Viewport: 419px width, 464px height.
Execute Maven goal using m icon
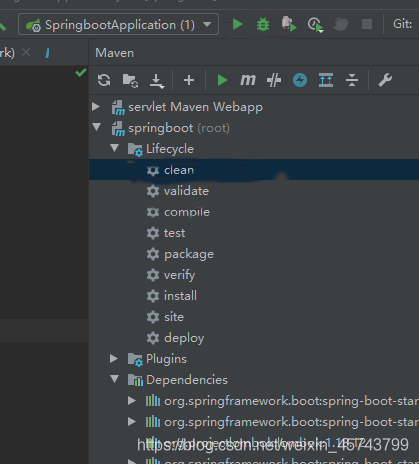coord(248,80)
